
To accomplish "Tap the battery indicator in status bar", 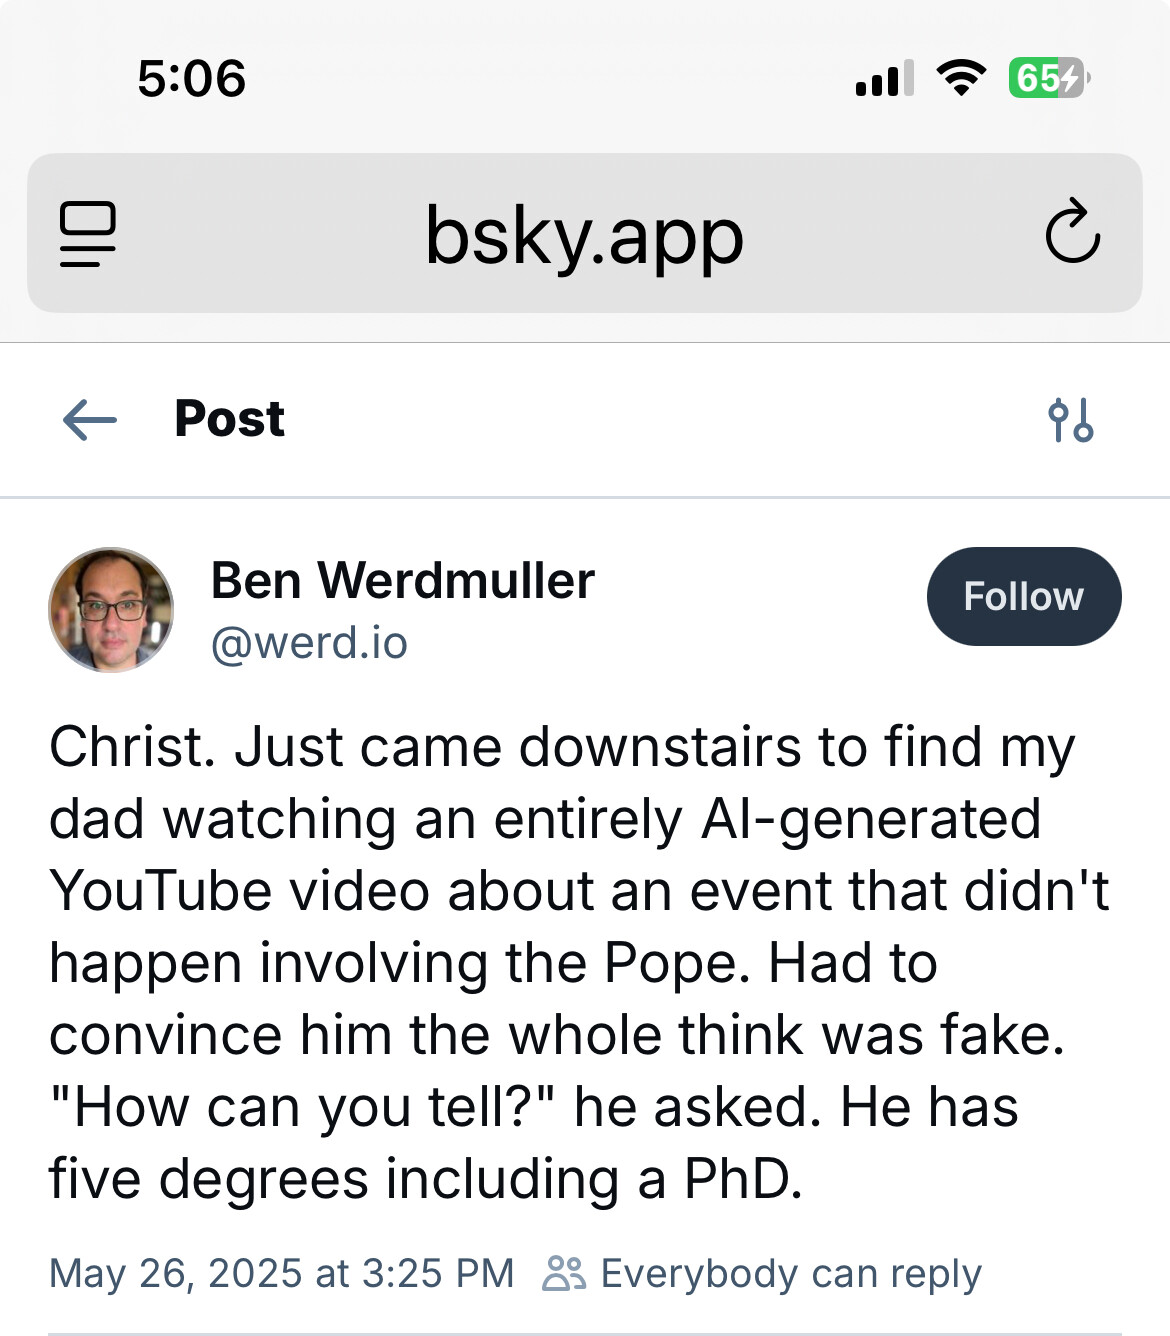I will (1049, 78).
